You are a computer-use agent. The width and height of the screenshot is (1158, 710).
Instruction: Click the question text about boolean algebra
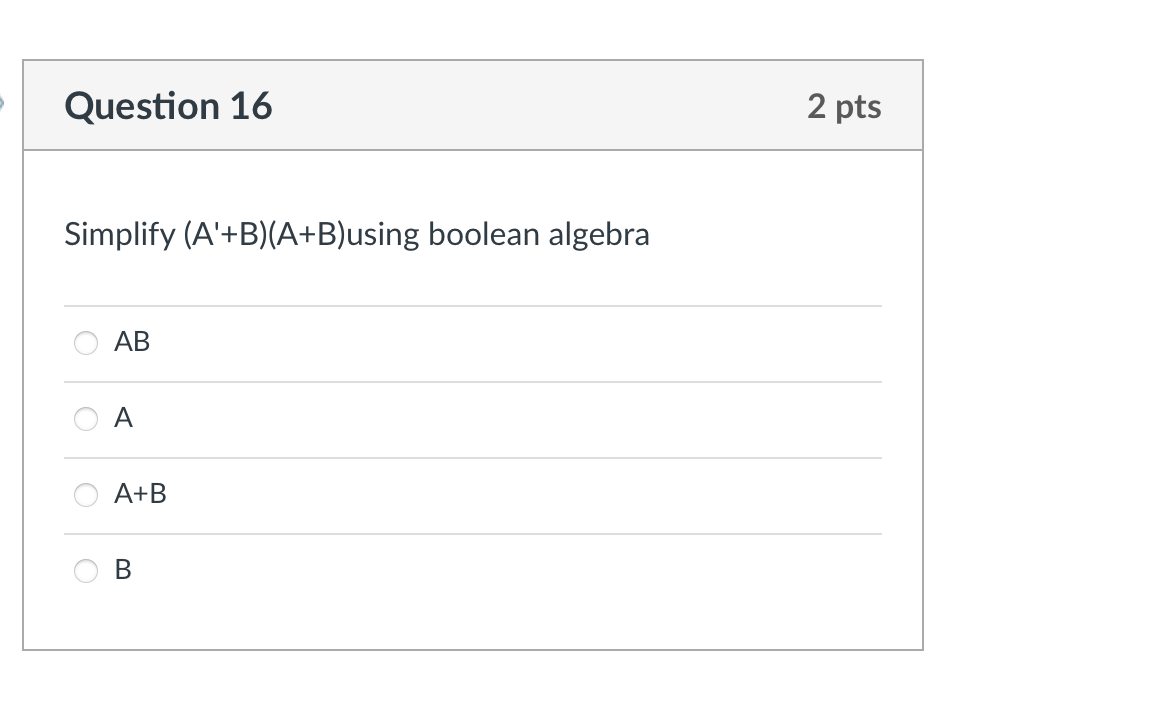pos(357,234)
